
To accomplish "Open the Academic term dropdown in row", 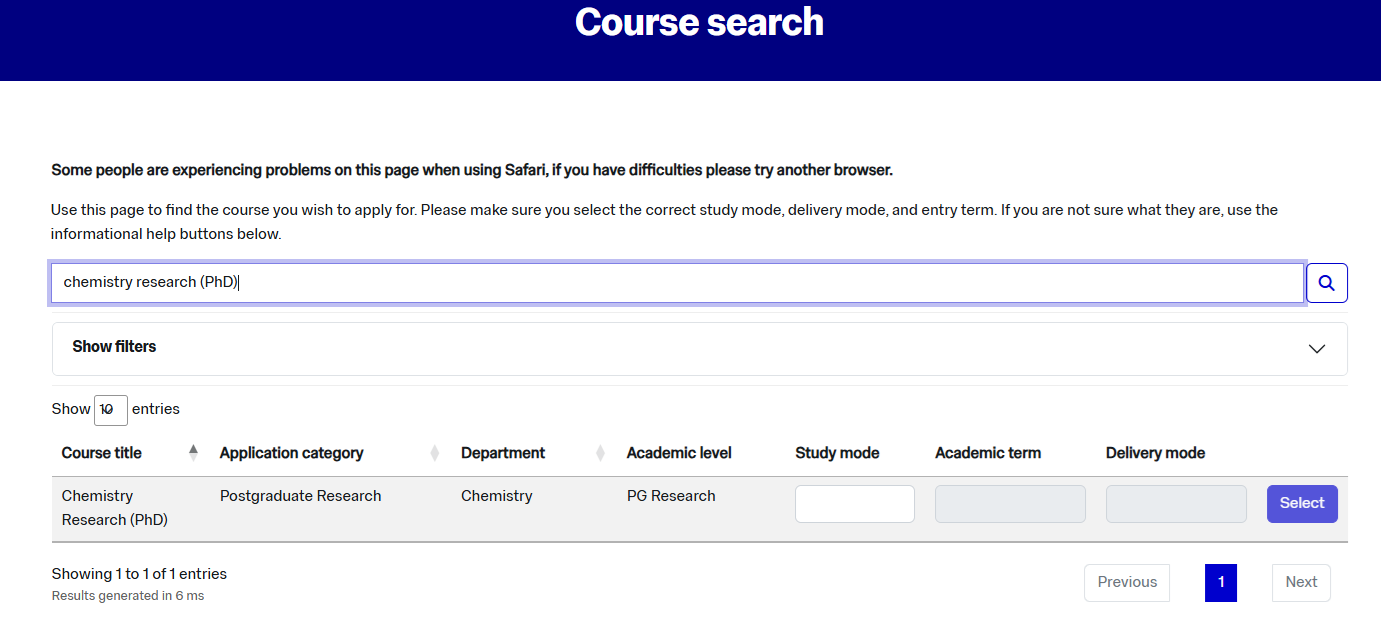I will click(x=1009, y=504).
